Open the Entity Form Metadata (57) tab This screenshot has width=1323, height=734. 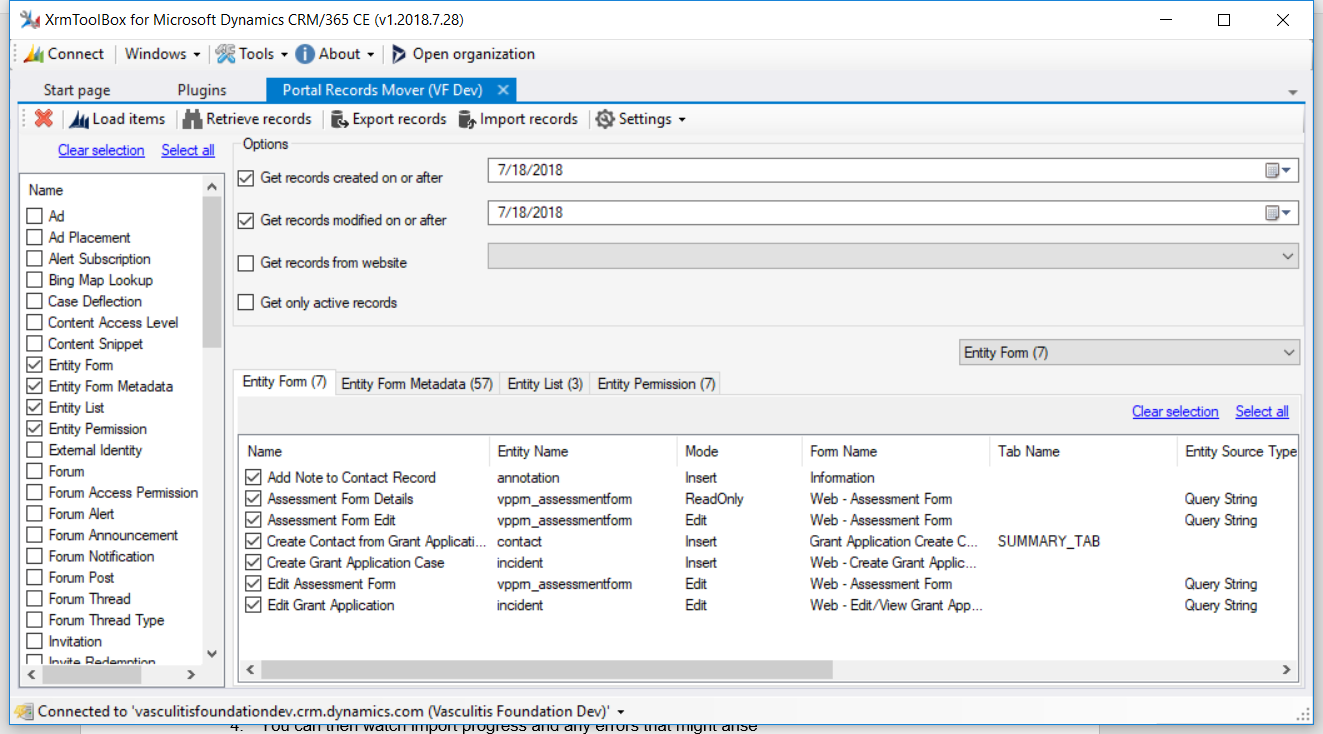click(417, 384)
